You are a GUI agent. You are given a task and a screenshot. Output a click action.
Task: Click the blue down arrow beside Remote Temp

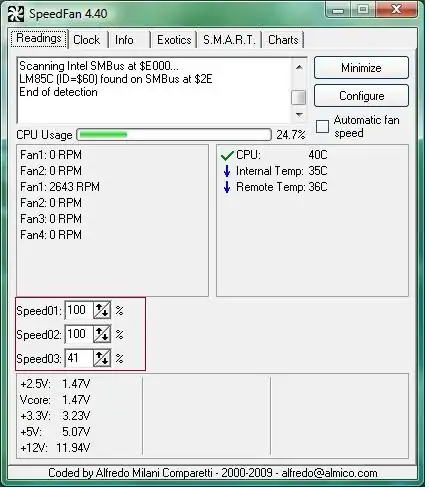(227, 187)
